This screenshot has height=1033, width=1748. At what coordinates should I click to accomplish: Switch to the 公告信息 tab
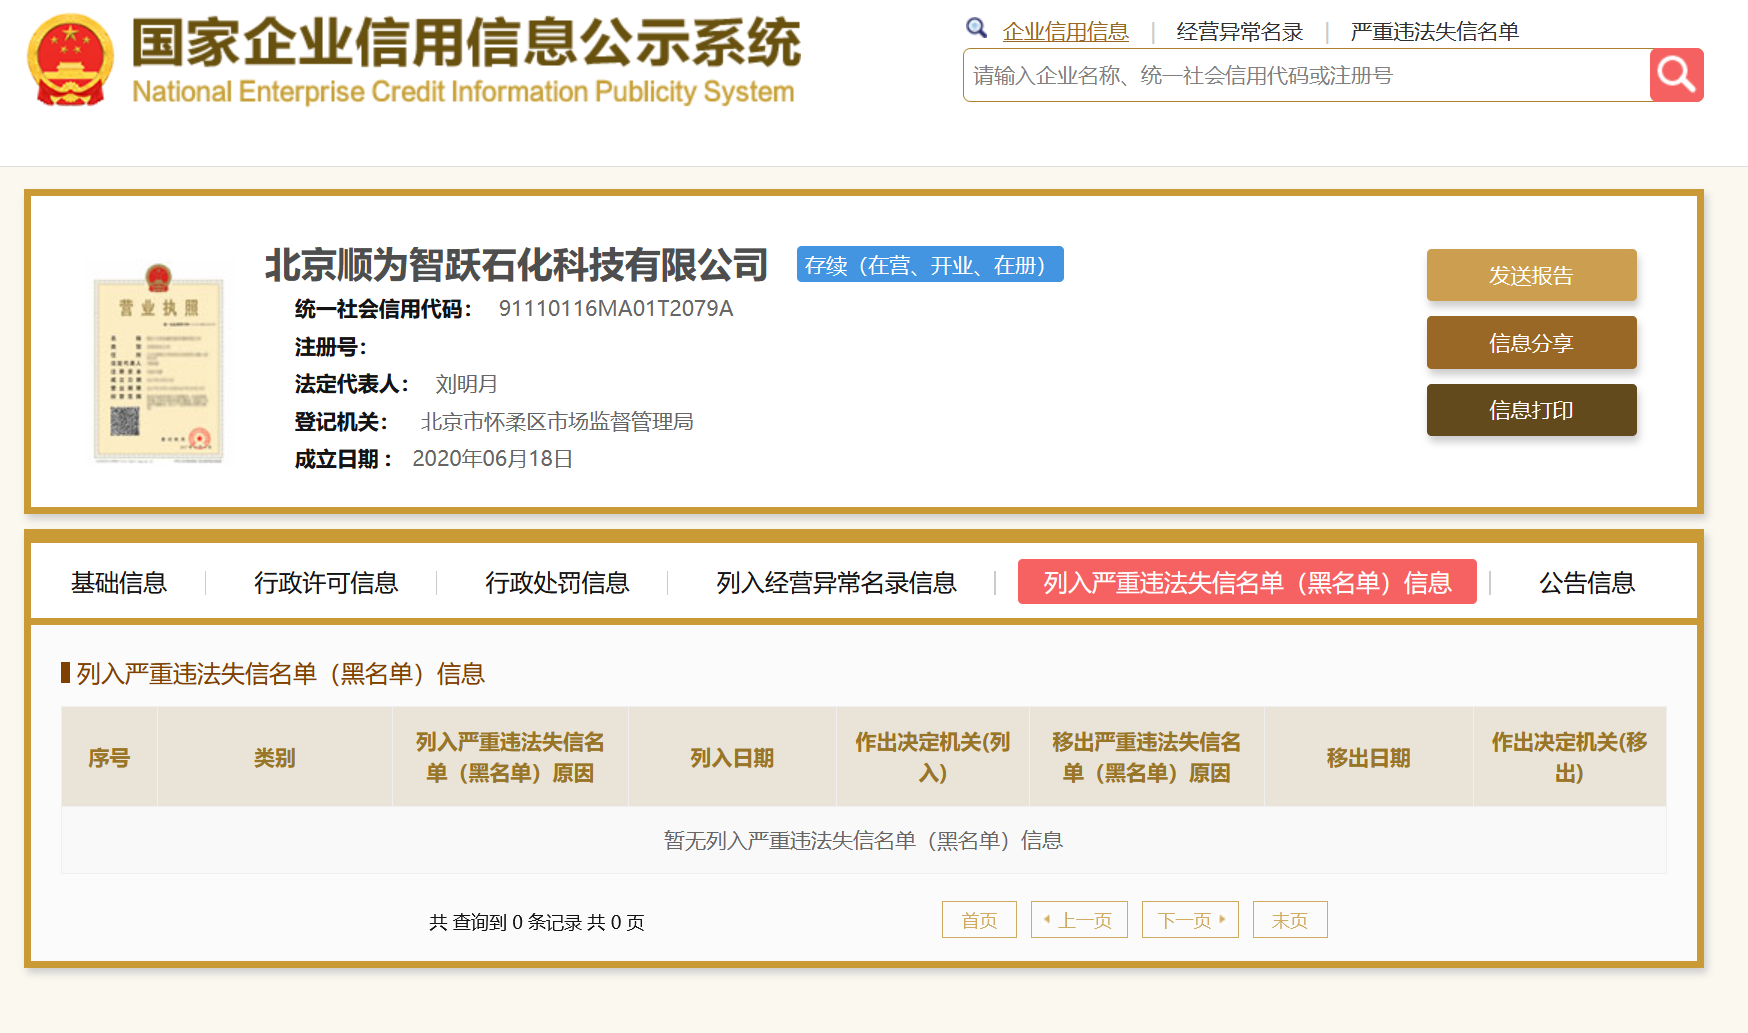coord(1587,583)
